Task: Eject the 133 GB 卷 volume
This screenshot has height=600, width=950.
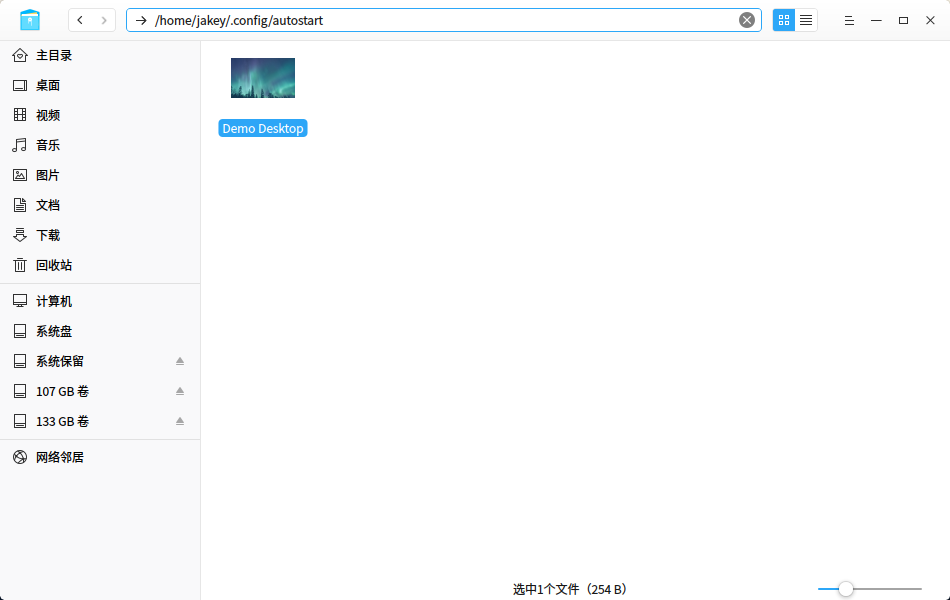Action: [x=180, y=421]
